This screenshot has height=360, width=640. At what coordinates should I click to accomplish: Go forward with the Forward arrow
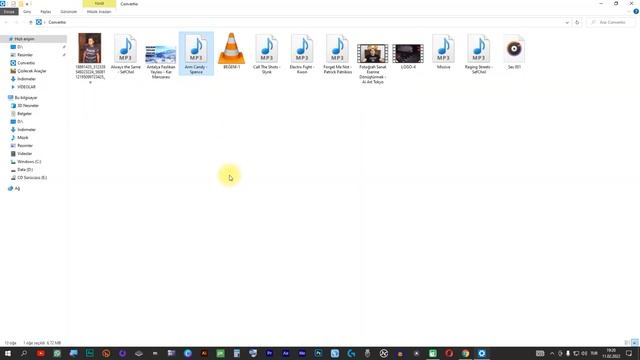(x=17, y=22)
